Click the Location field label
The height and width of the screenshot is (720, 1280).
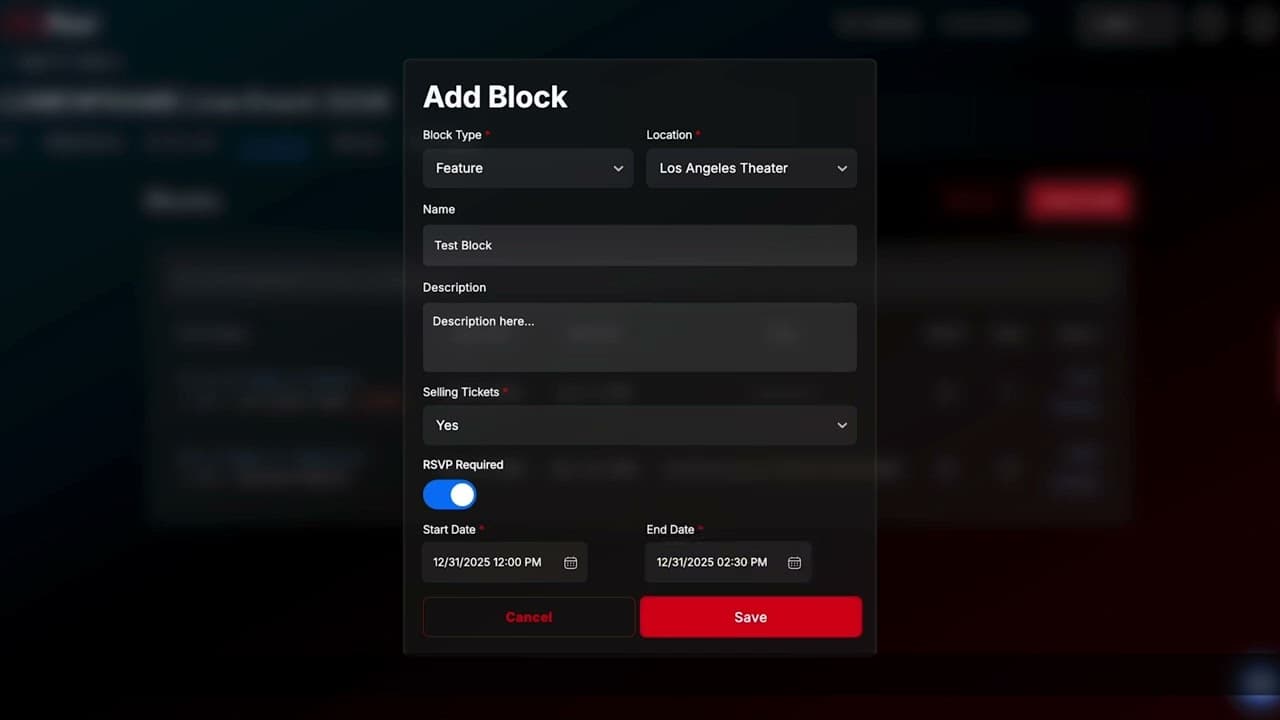pyautogui.click(x=669, y=135)
